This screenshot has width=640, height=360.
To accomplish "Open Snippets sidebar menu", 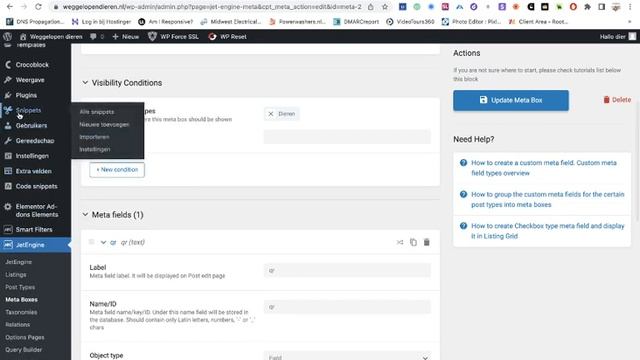I will point(28,110).
